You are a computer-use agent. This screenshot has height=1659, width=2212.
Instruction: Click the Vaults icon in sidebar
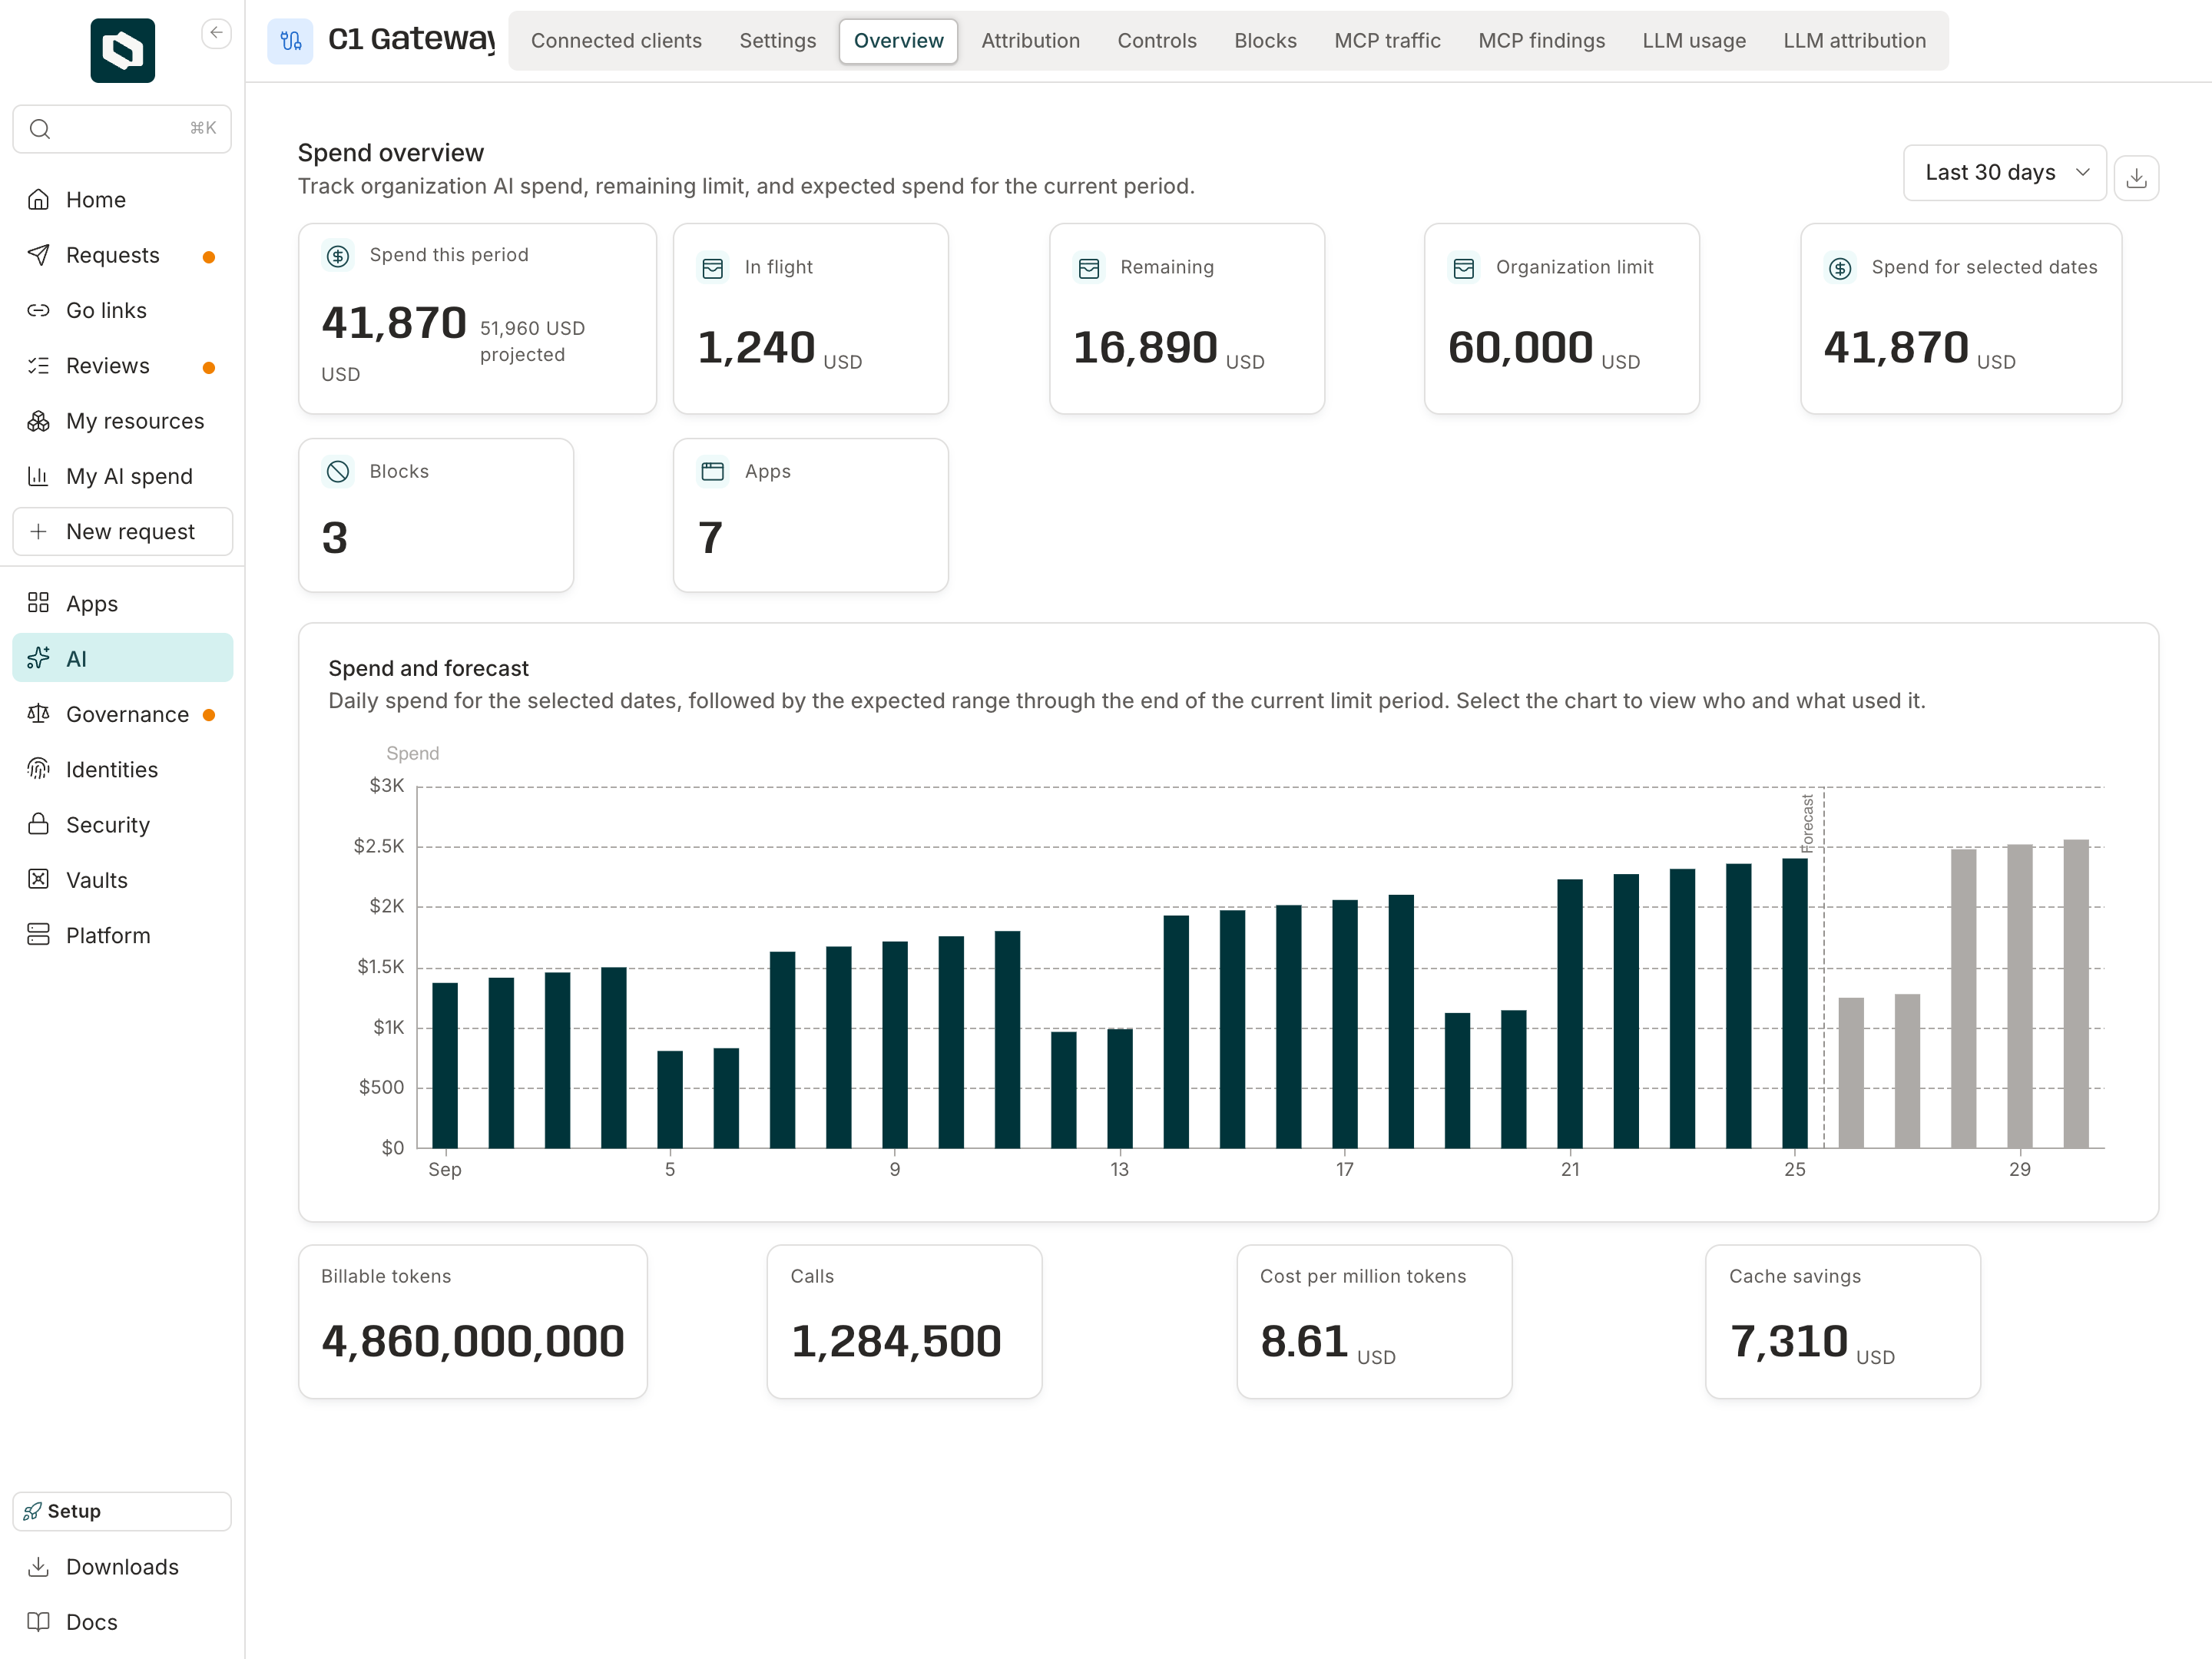[x=38, y=880]
